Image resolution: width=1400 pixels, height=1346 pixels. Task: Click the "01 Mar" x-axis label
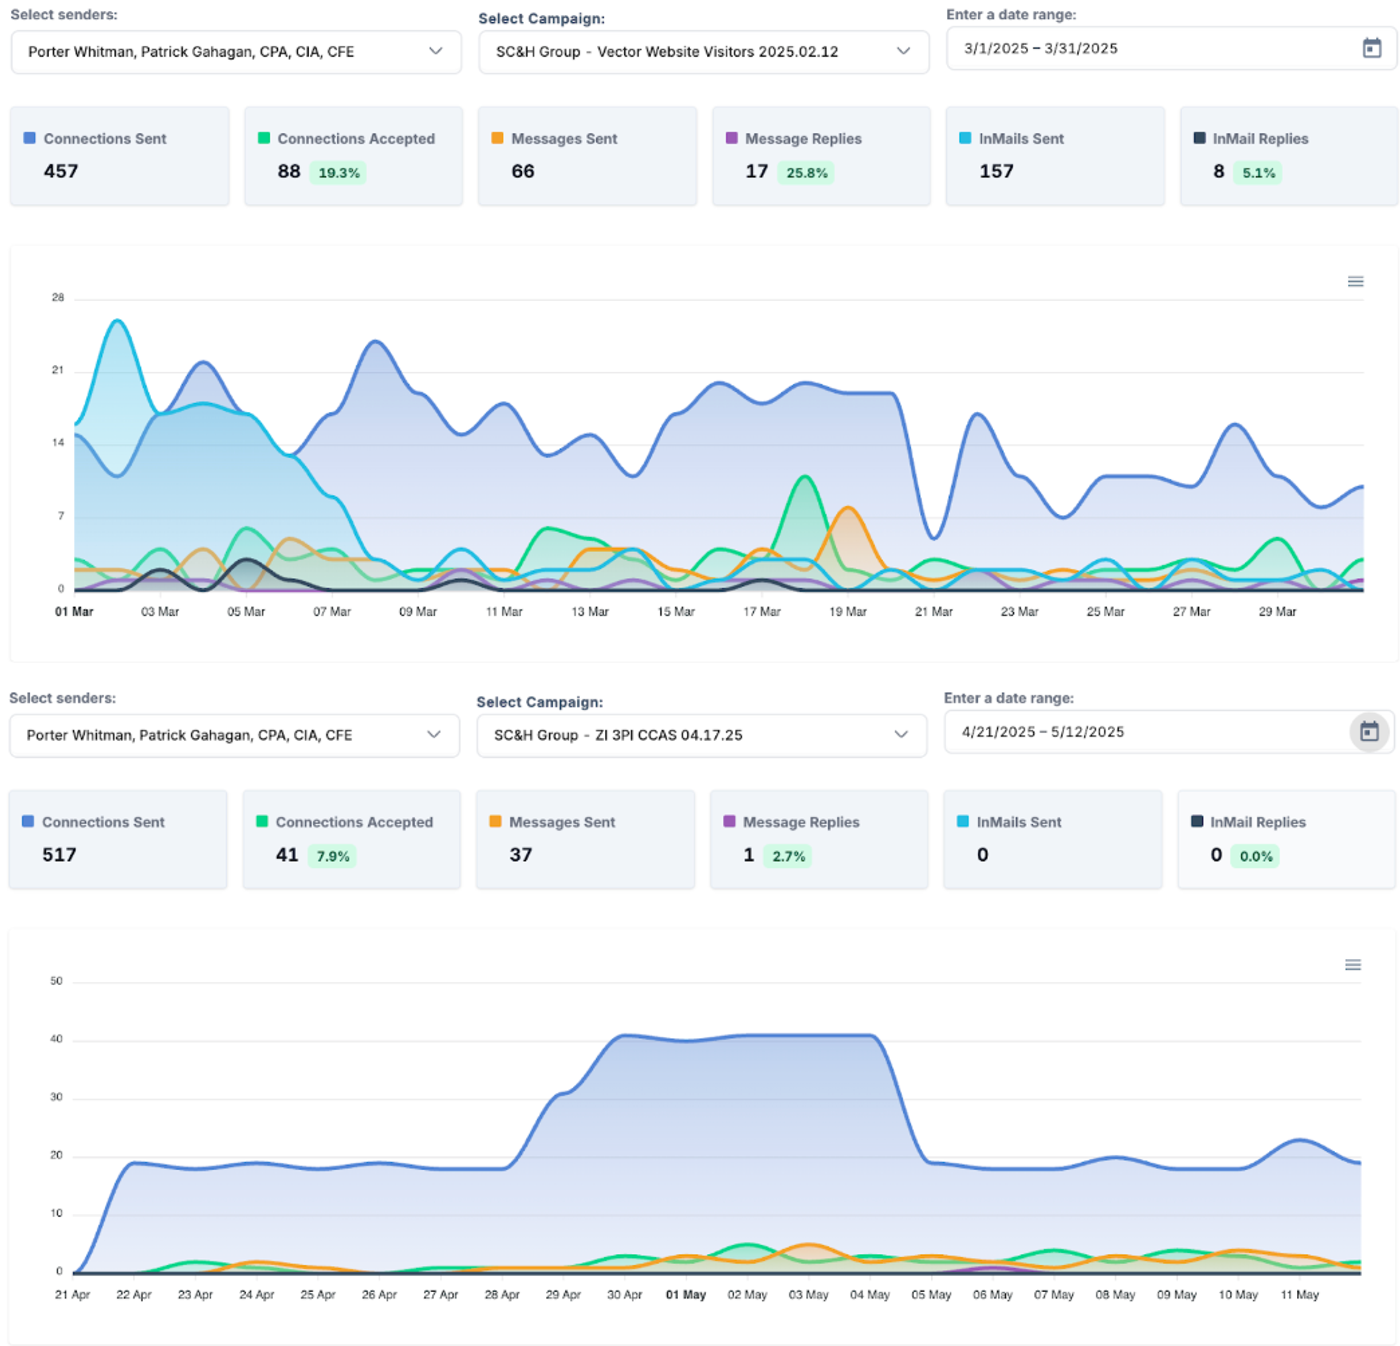coord(74,611)
